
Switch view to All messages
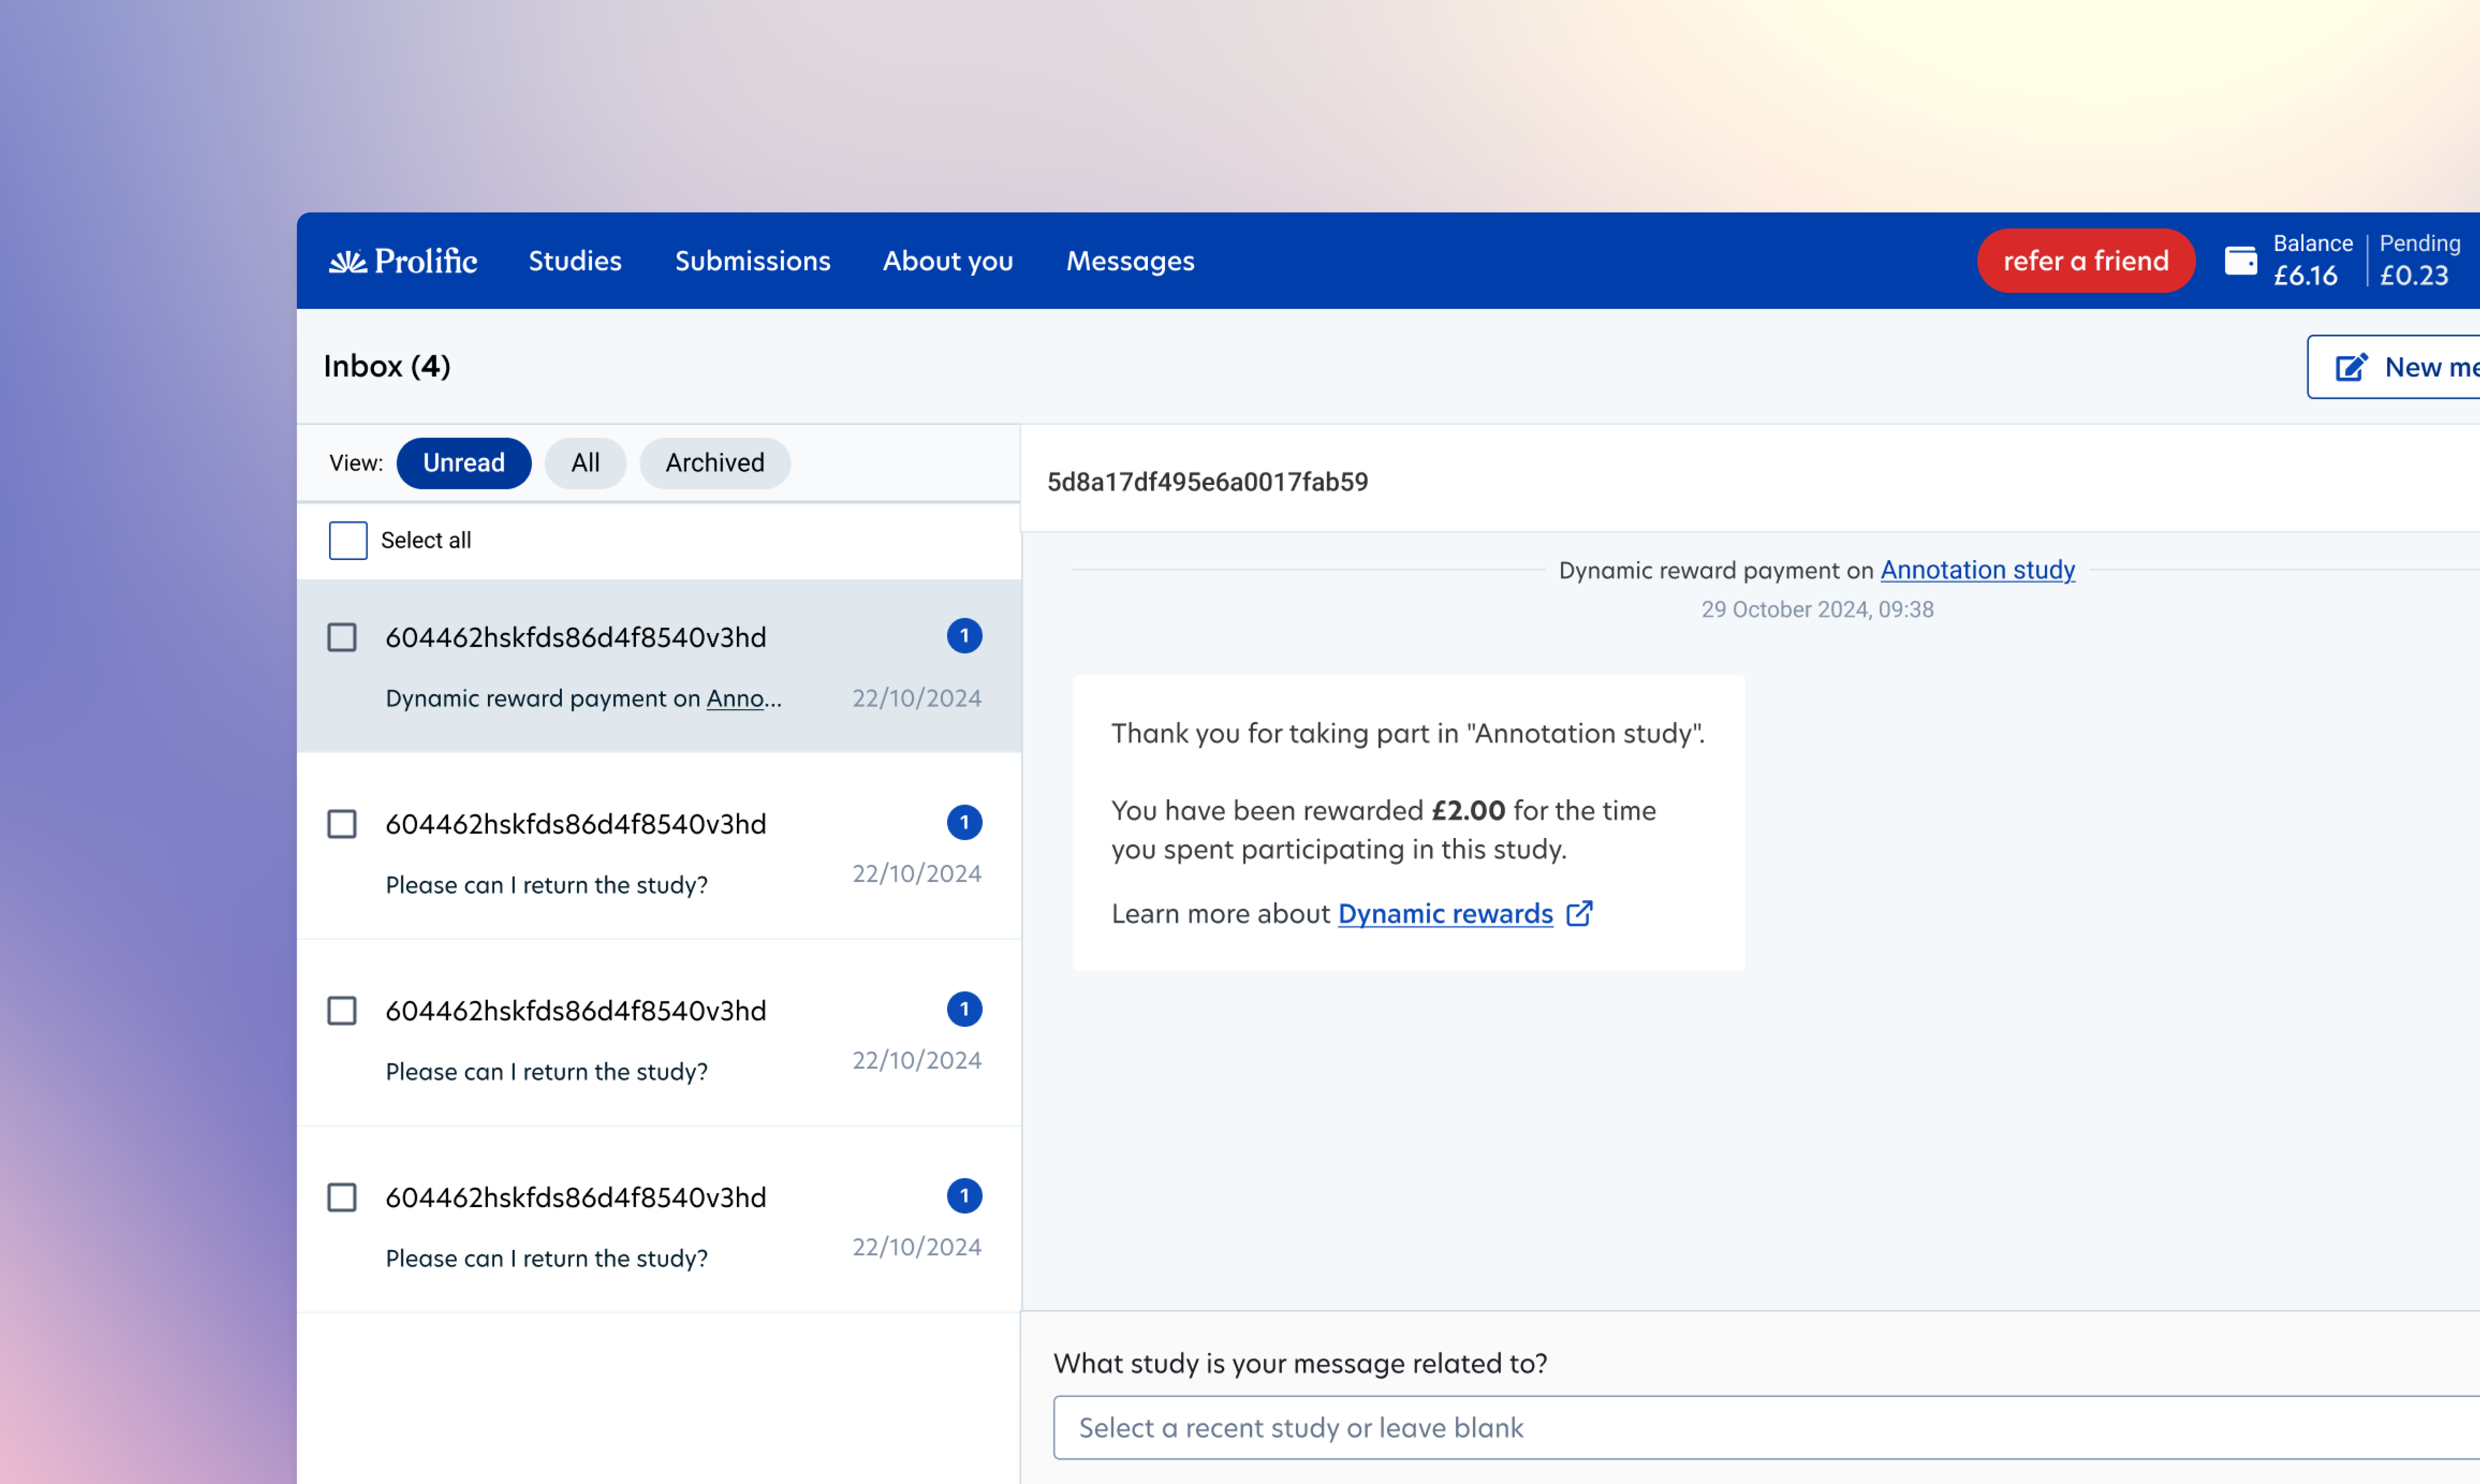(x=585, y=463)
